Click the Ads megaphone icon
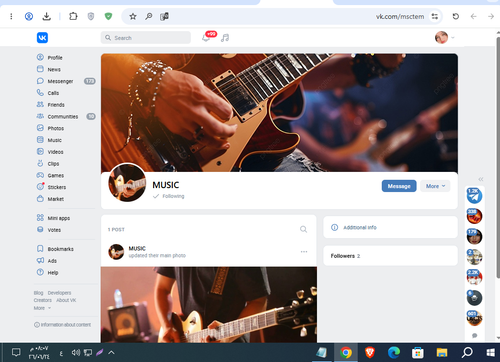500x362 pixels. [40, 260]
